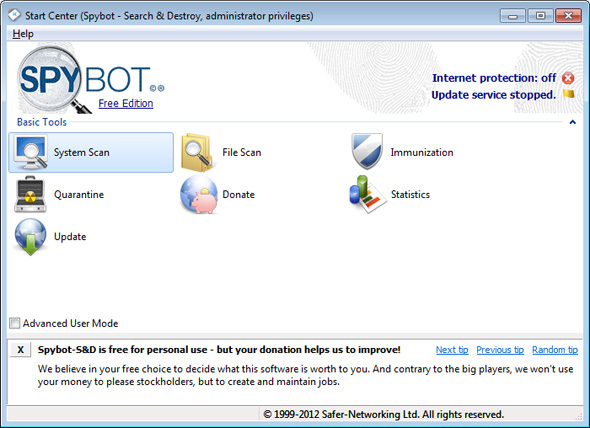
Task: Minimize the Start Center window
Action: click(x=512, y=16)
